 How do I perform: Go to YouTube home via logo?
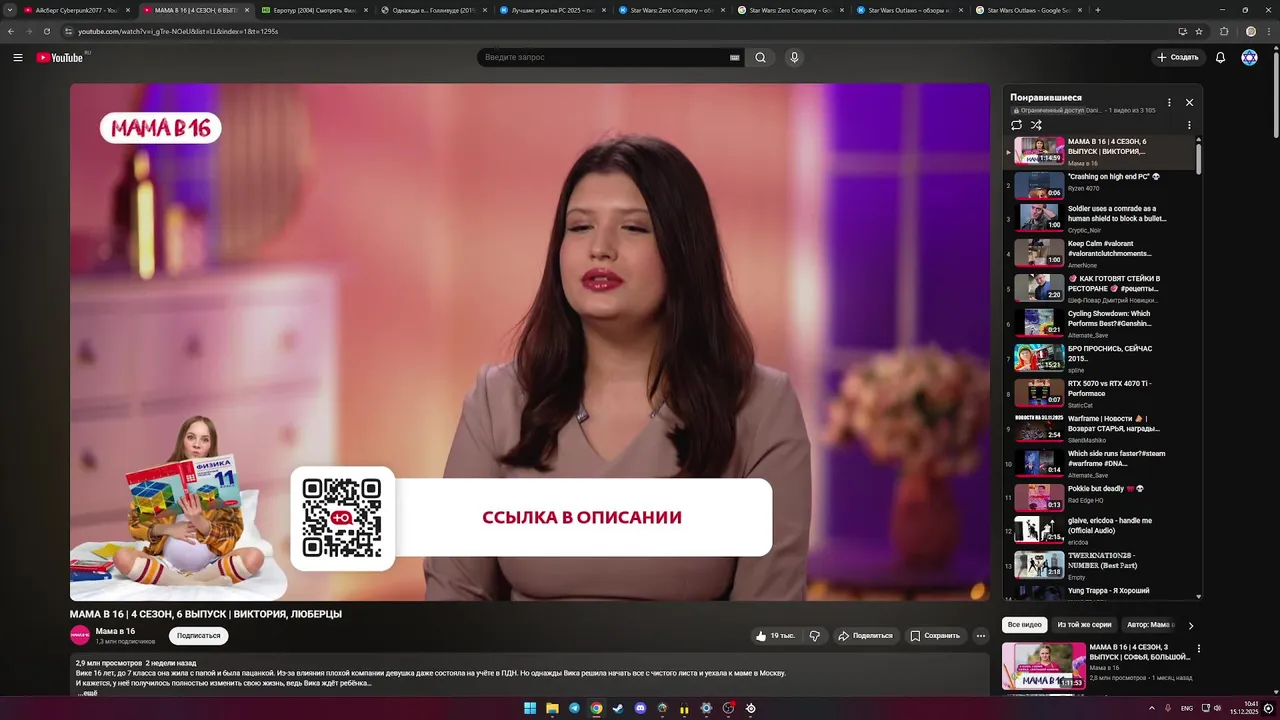[x=60, y=57]
